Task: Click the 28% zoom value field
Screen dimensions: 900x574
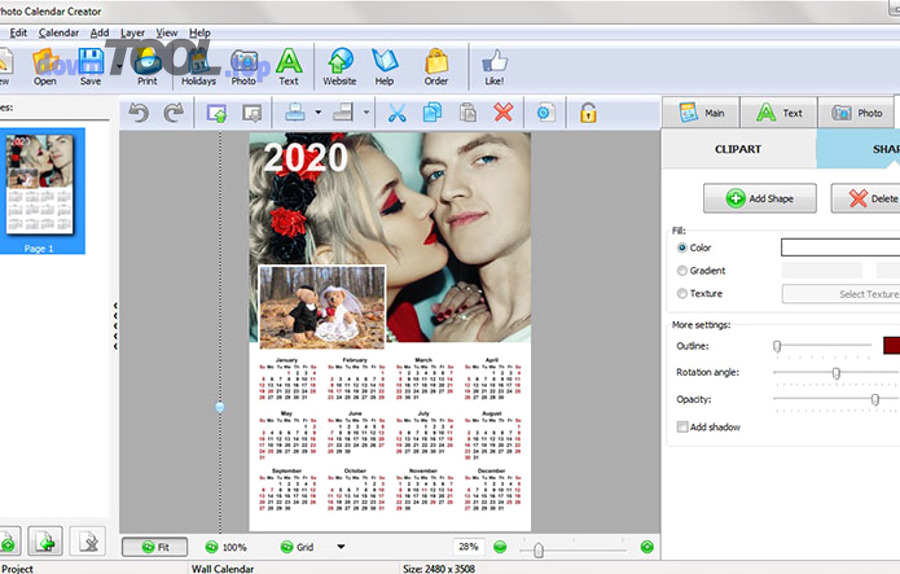Action: tap(468, 547)
